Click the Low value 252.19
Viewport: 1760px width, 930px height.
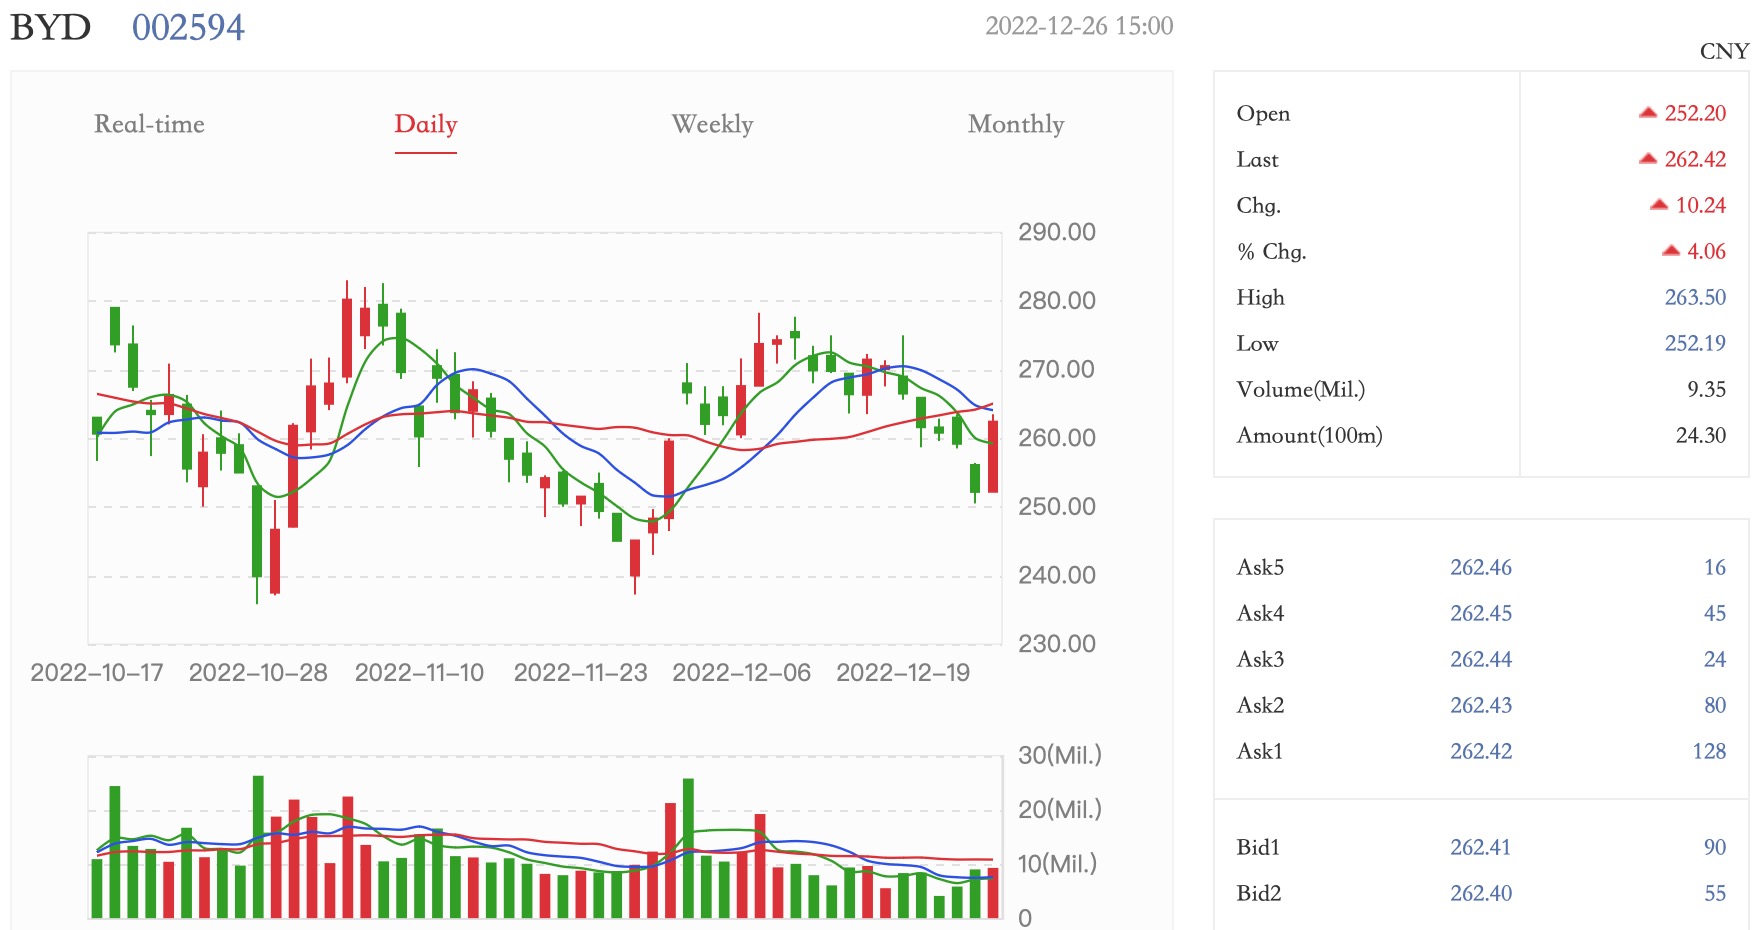coord(1695,343)
